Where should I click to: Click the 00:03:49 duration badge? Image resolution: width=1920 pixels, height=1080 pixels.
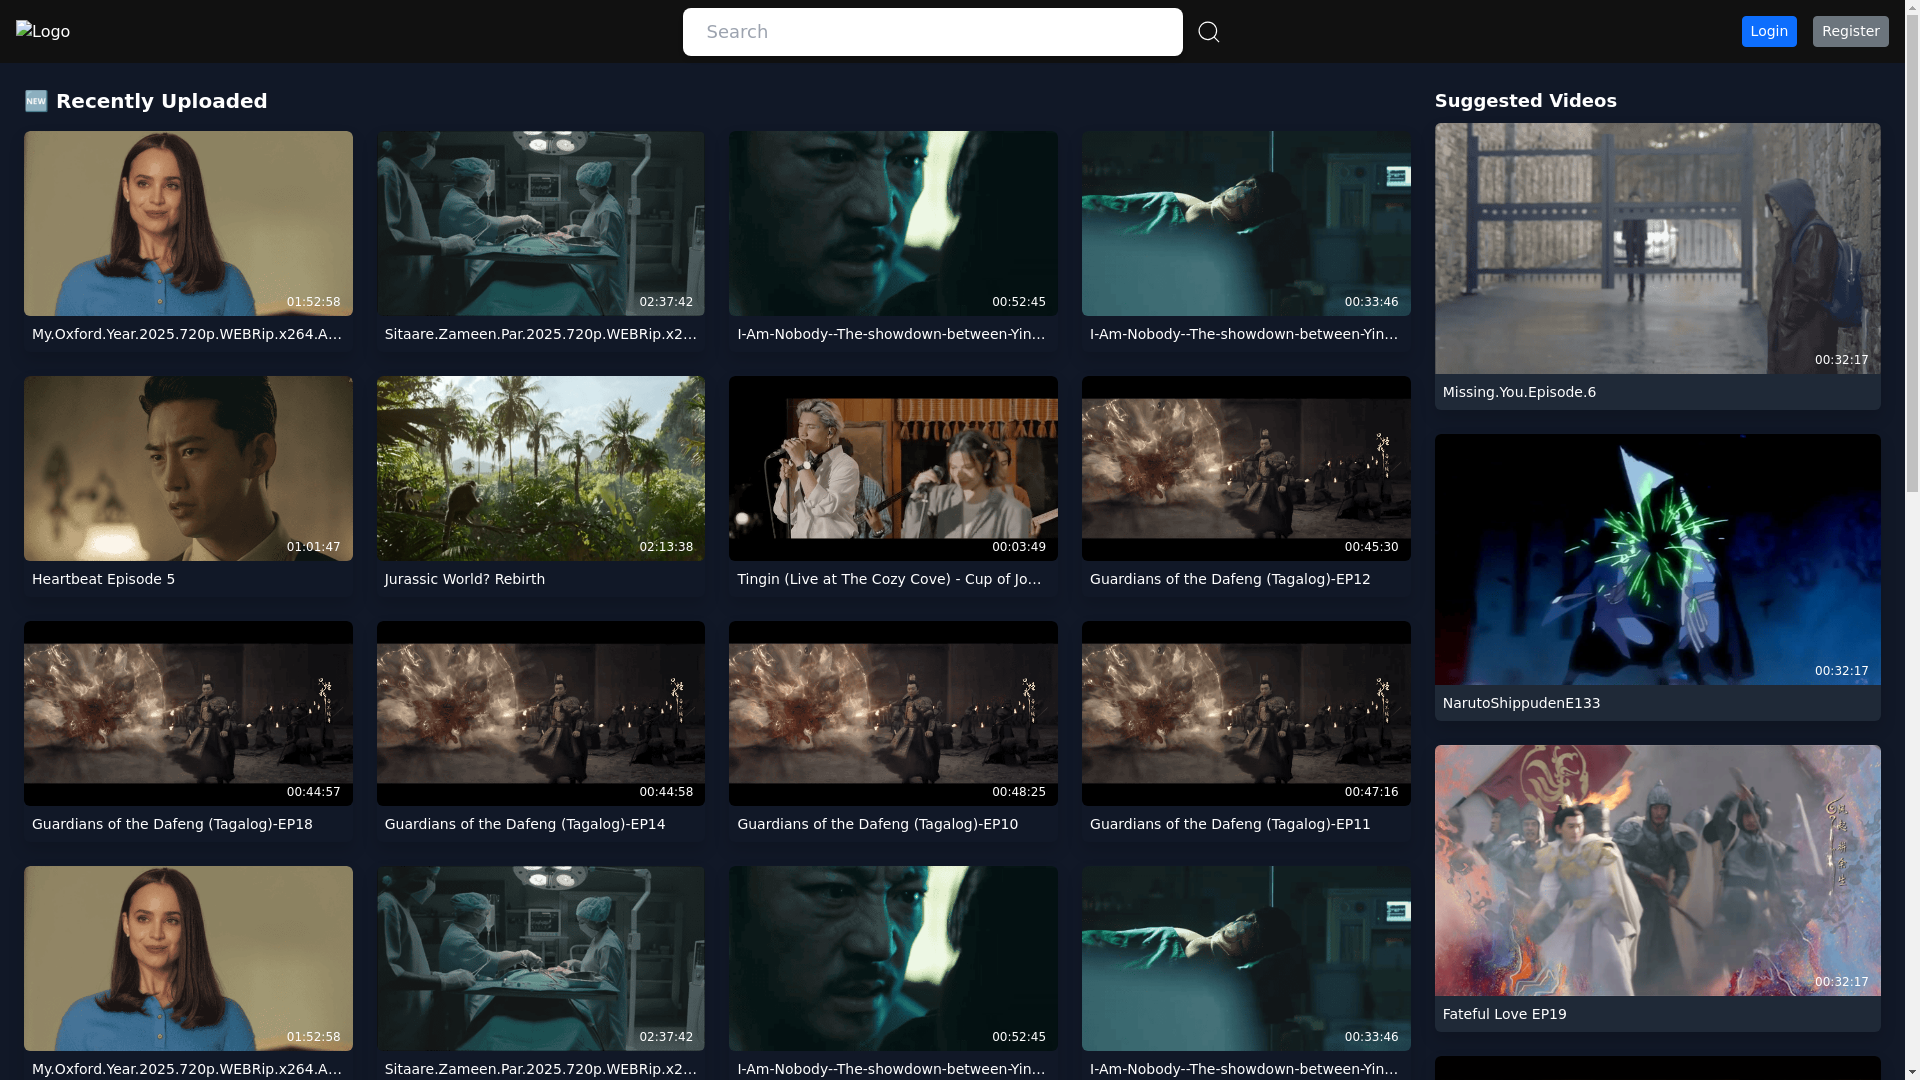point(1018,547)
